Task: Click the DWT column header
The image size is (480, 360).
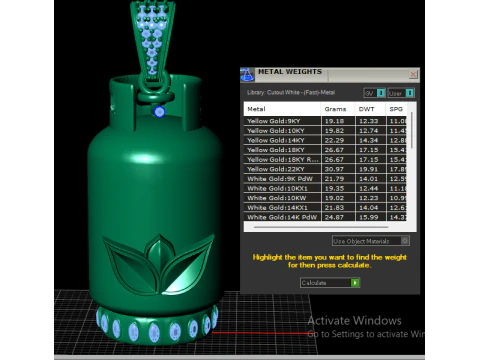Action: point(370,109)
